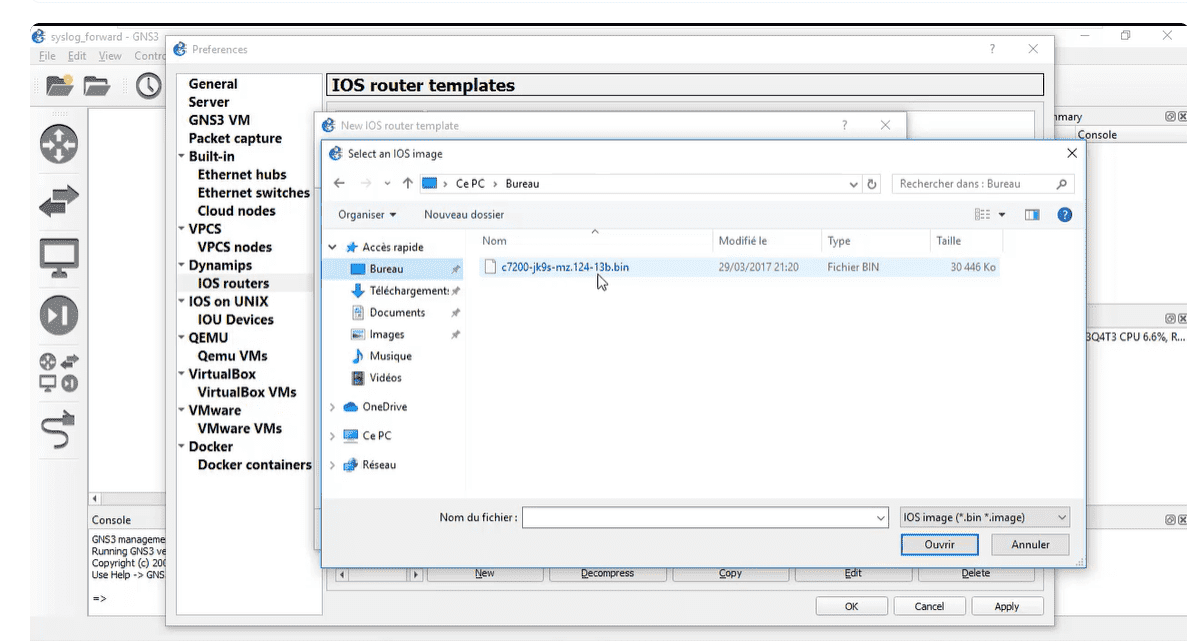Viewport: 1187px width, 641px height.
Task: Expand the Réseau tree node
Action: tap(332, 465)
